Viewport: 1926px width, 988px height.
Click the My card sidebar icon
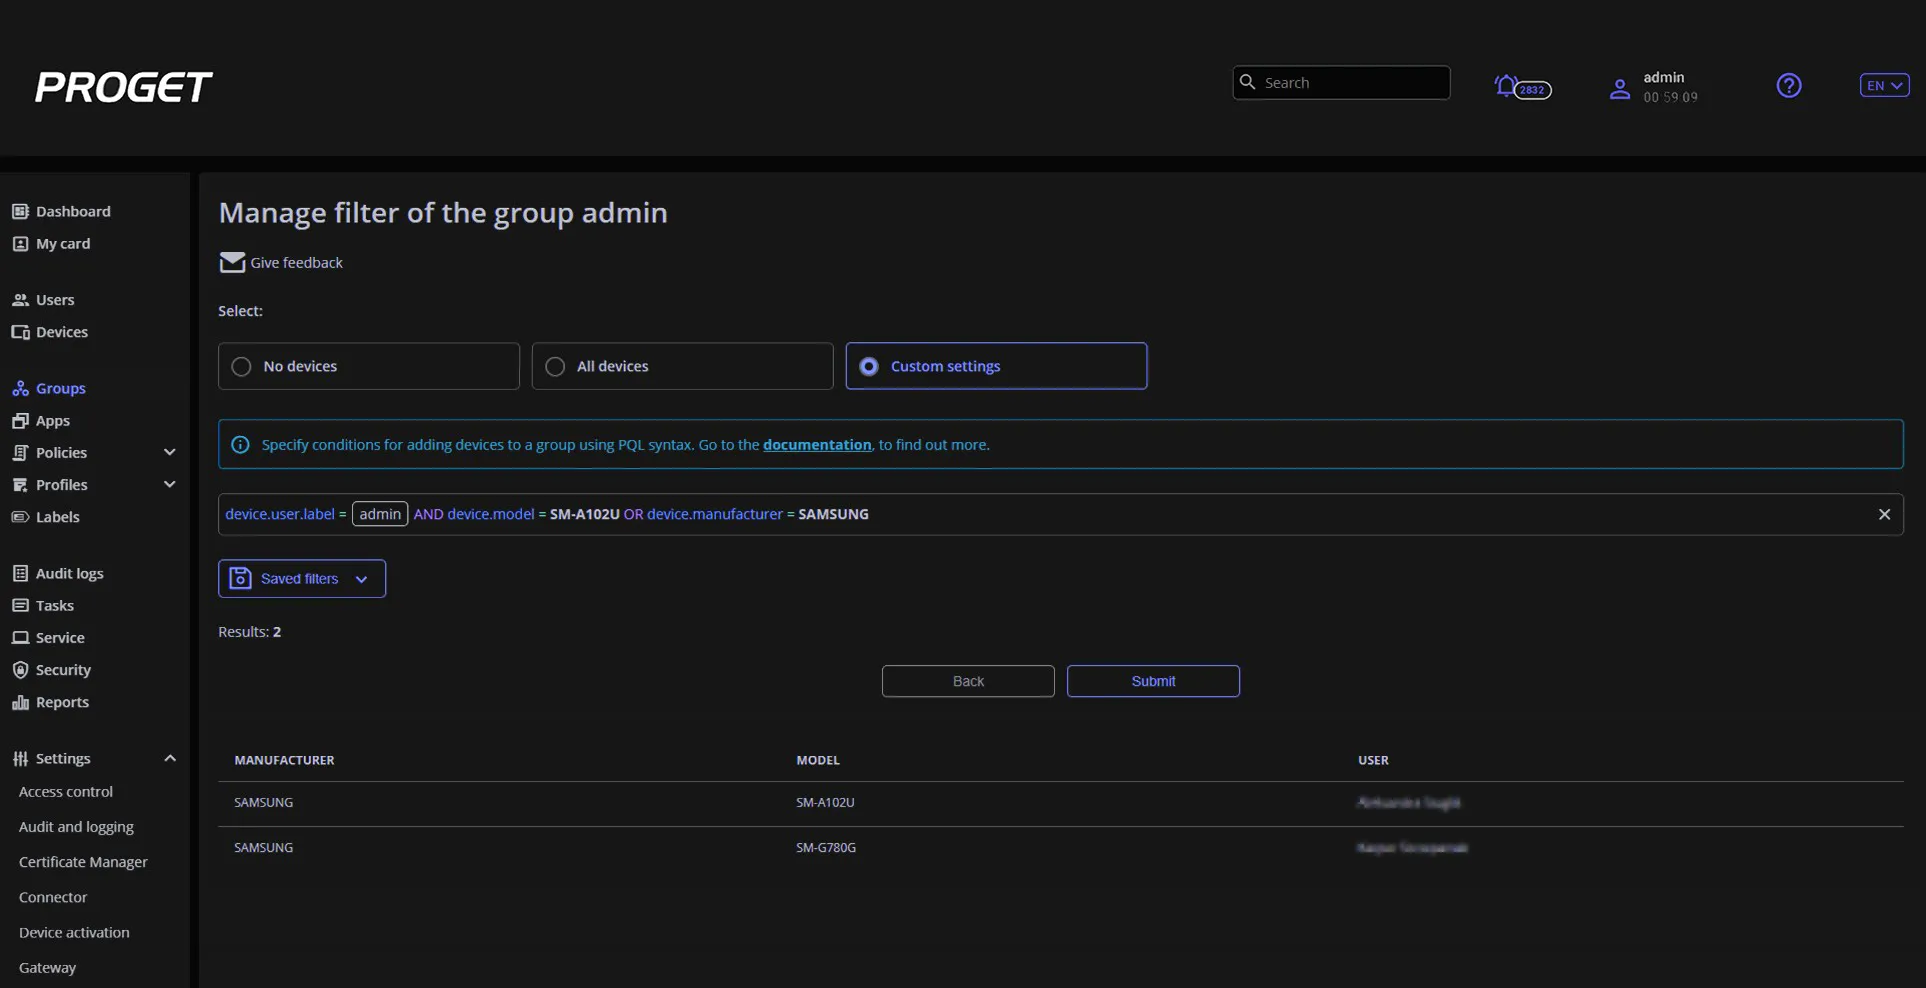coord(20,243)
